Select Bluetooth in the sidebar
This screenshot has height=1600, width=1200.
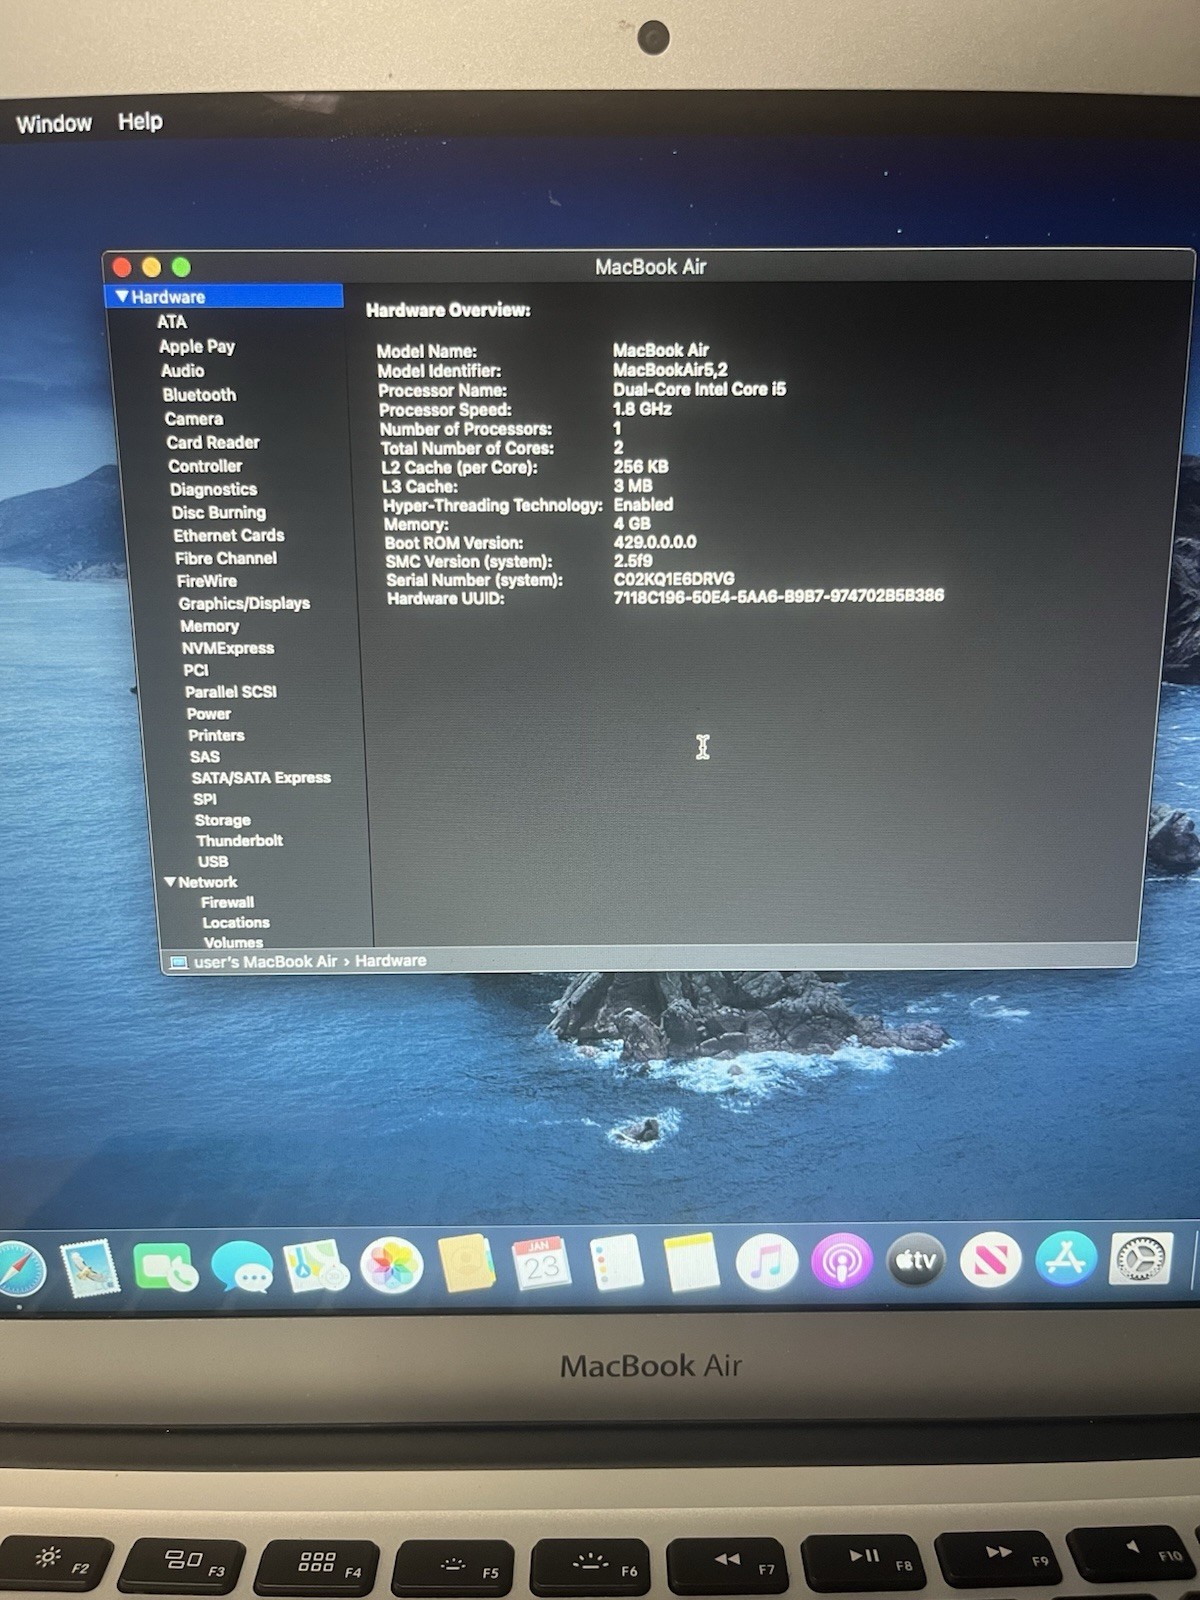(199, 395)
